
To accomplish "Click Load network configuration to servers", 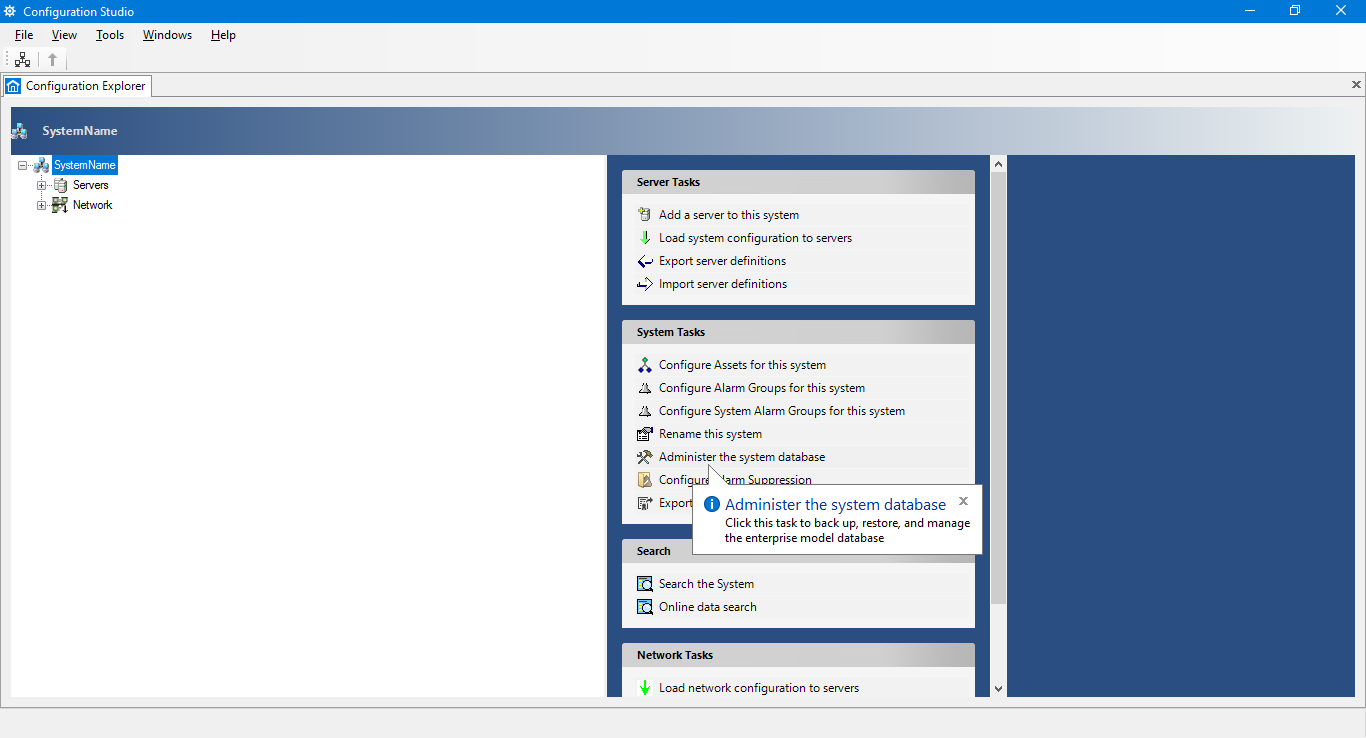I will 759,688.
